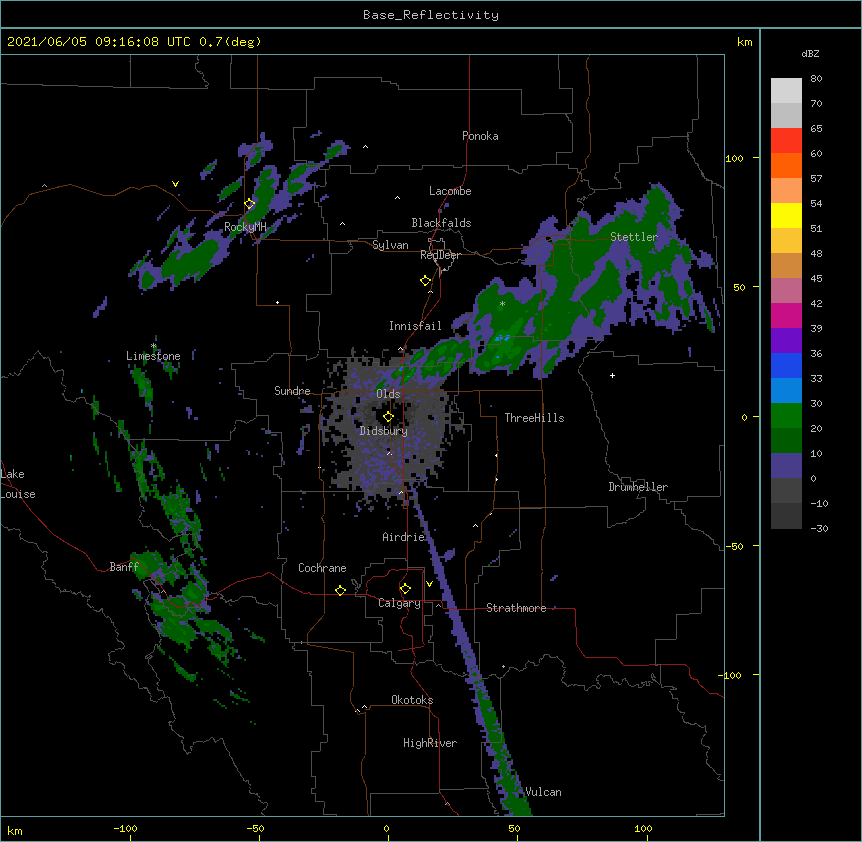Click the -50 tick on the horizontal km axis
The height and width of the screenshot is (842, 862).
[x=255, y=828]
